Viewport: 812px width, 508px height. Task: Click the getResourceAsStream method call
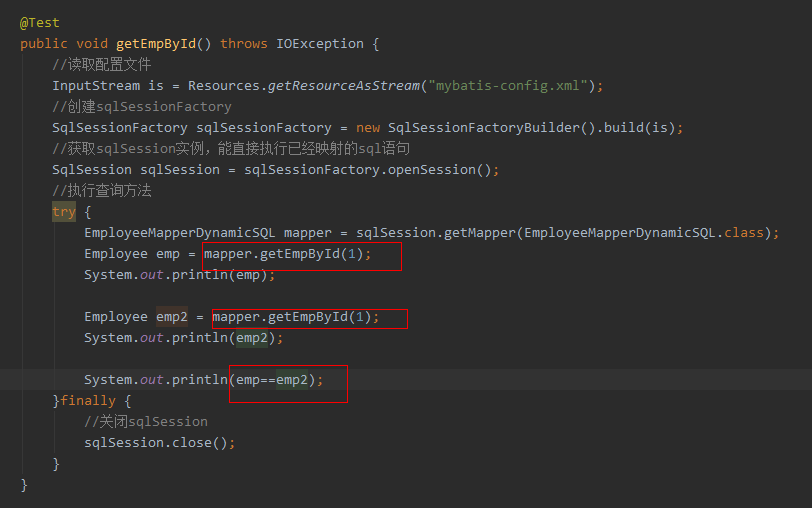(x=344, y=85)
